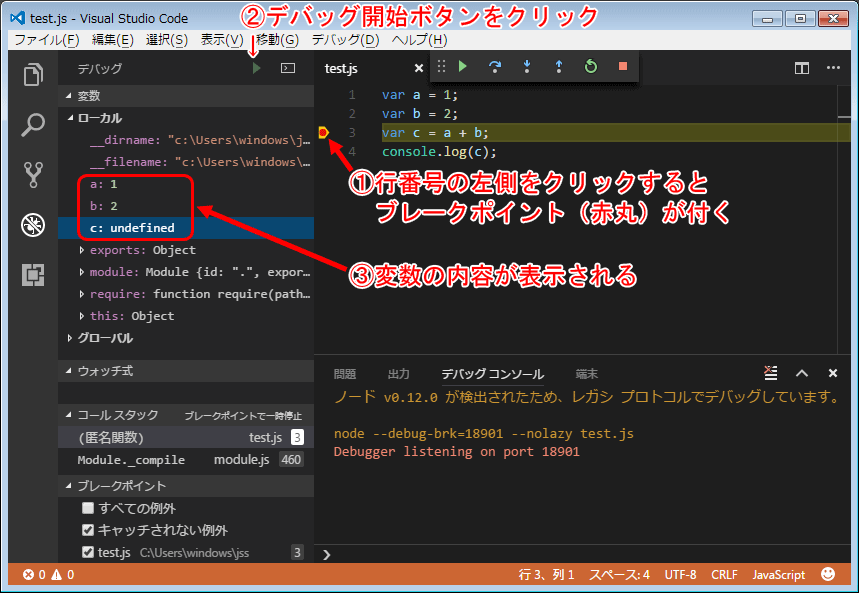Click the Step Out icon
Screen dimensions: 859x593
(558, 64)
